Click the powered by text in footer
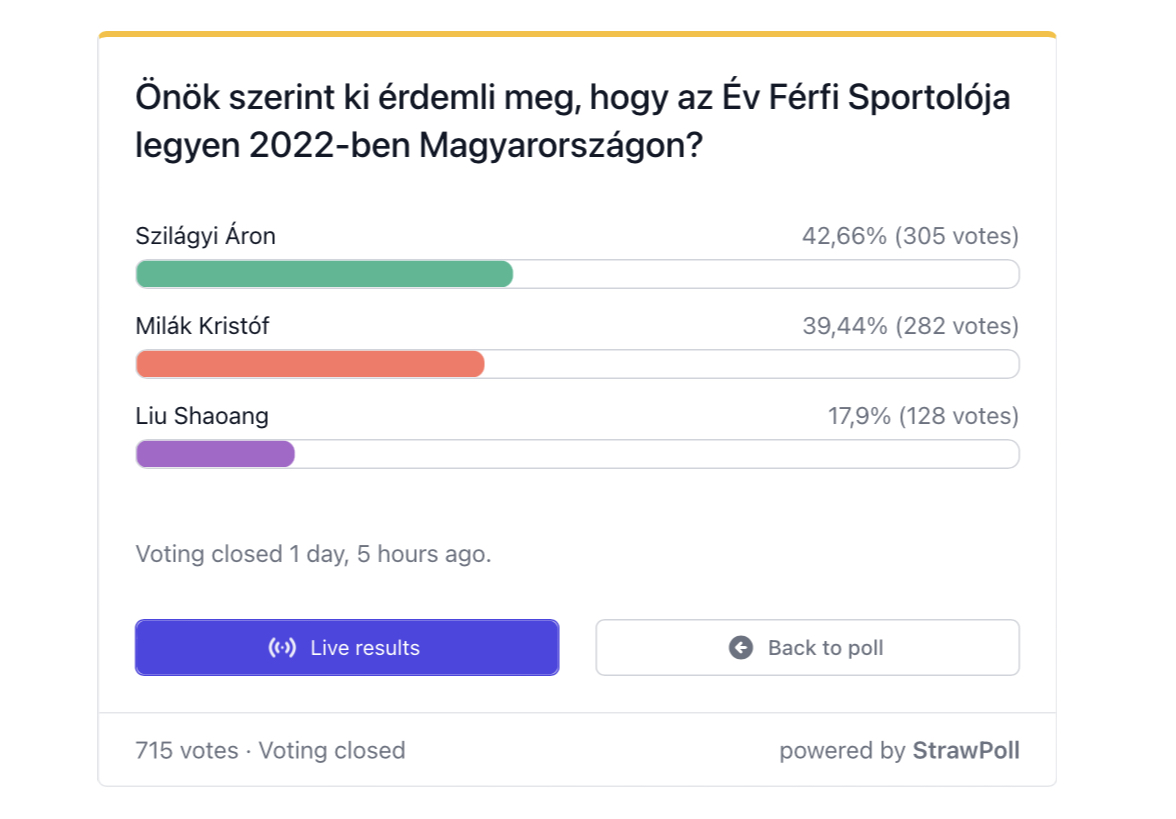 tap(842, 750)
